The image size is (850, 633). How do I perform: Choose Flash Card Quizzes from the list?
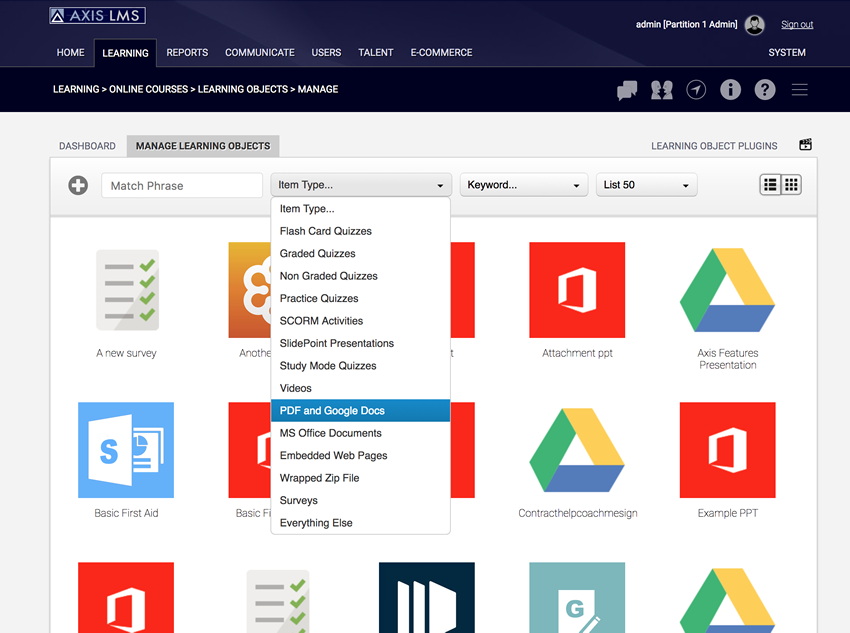tap(360, 231)
